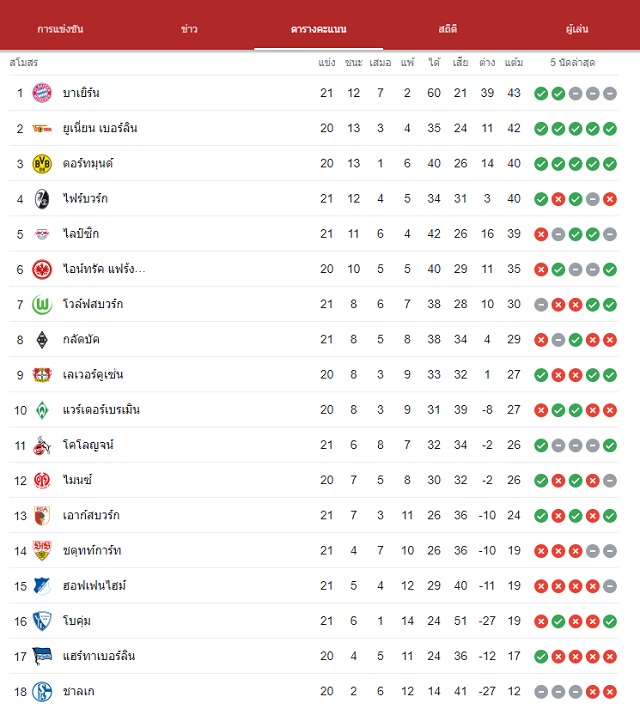Screen dimensions: 640x715
Task: Click the ไฟร์บวร์ก team name
Action: coord(85,198)
